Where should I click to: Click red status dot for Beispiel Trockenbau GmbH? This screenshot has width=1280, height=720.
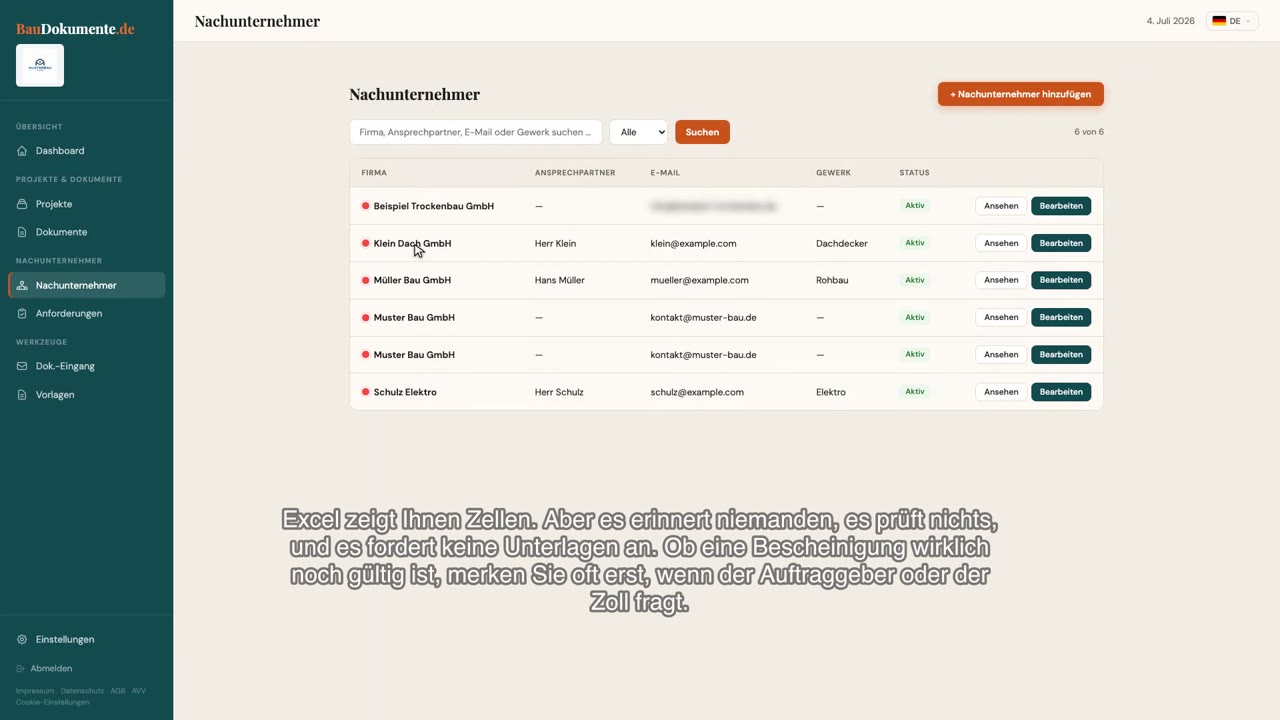click(x=365, y=206)
